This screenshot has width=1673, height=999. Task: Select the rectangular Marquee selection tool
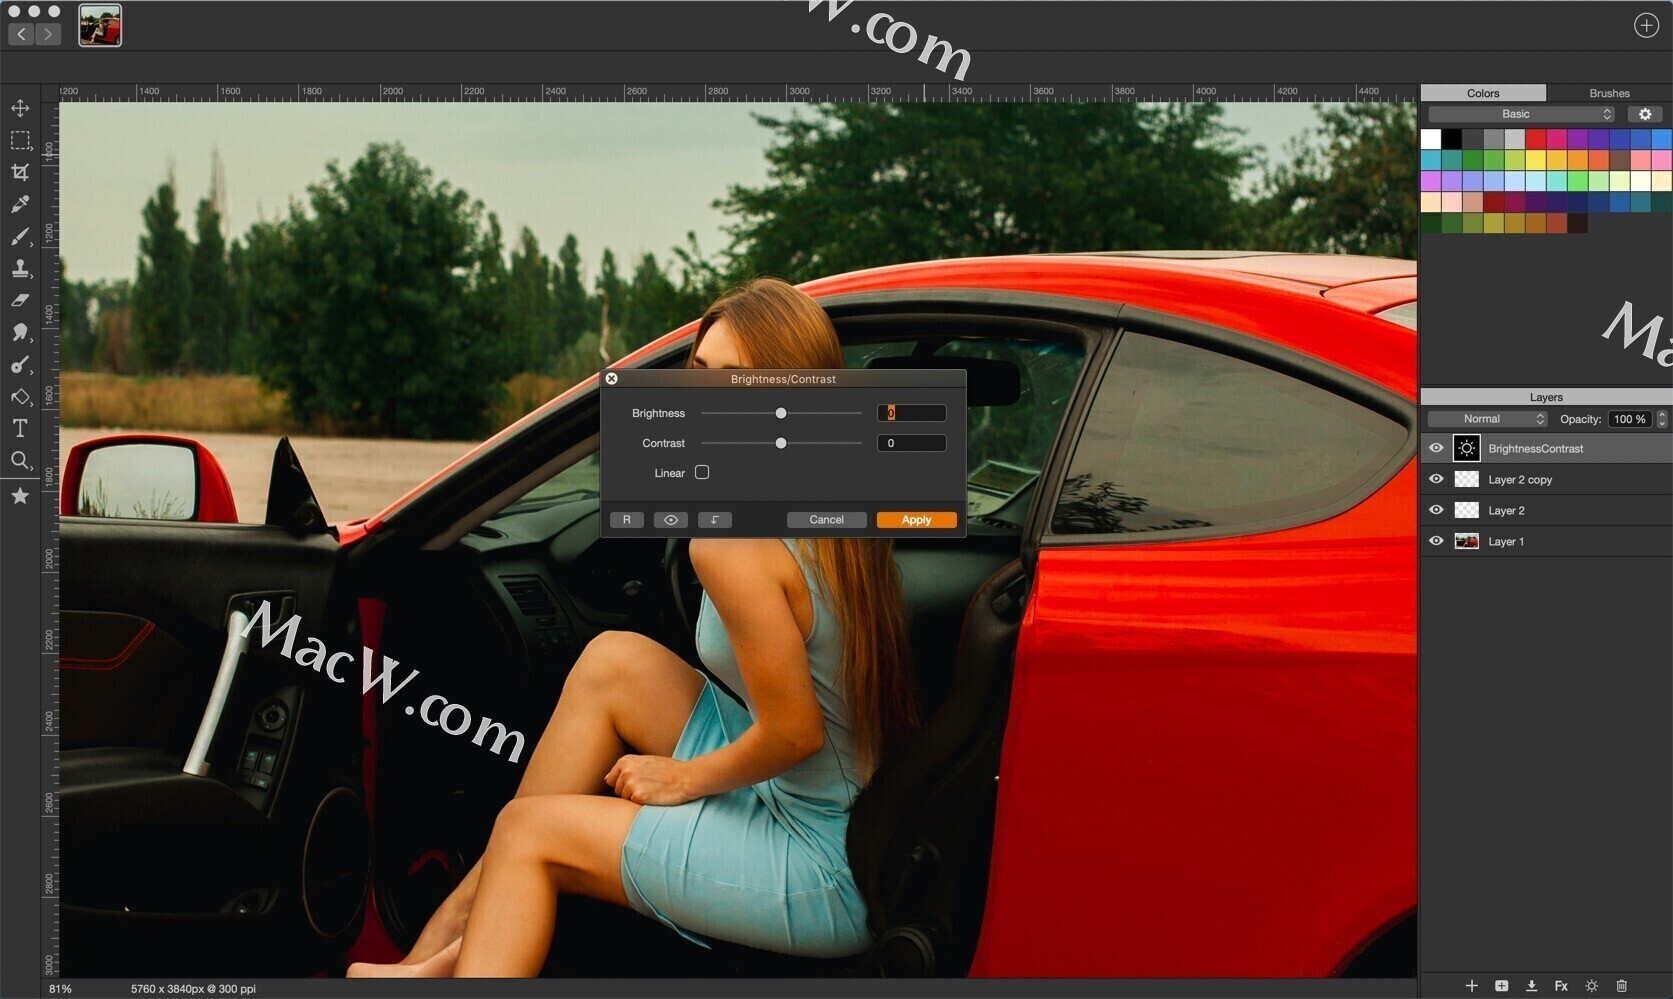[x=20, y=140]
